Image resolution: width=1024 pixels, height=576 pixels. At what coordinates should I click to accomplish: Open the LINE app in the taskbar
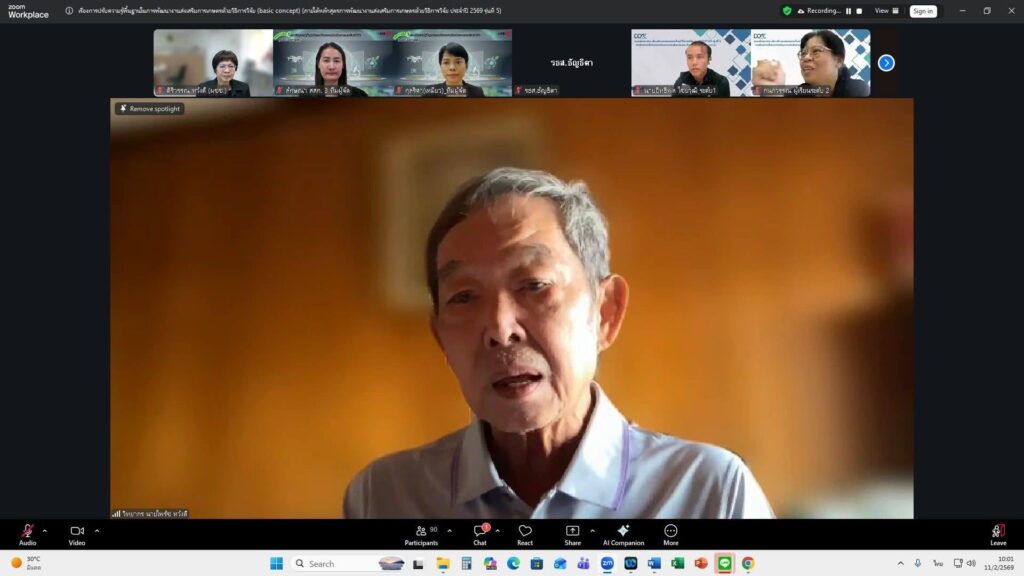click(724, 563)
